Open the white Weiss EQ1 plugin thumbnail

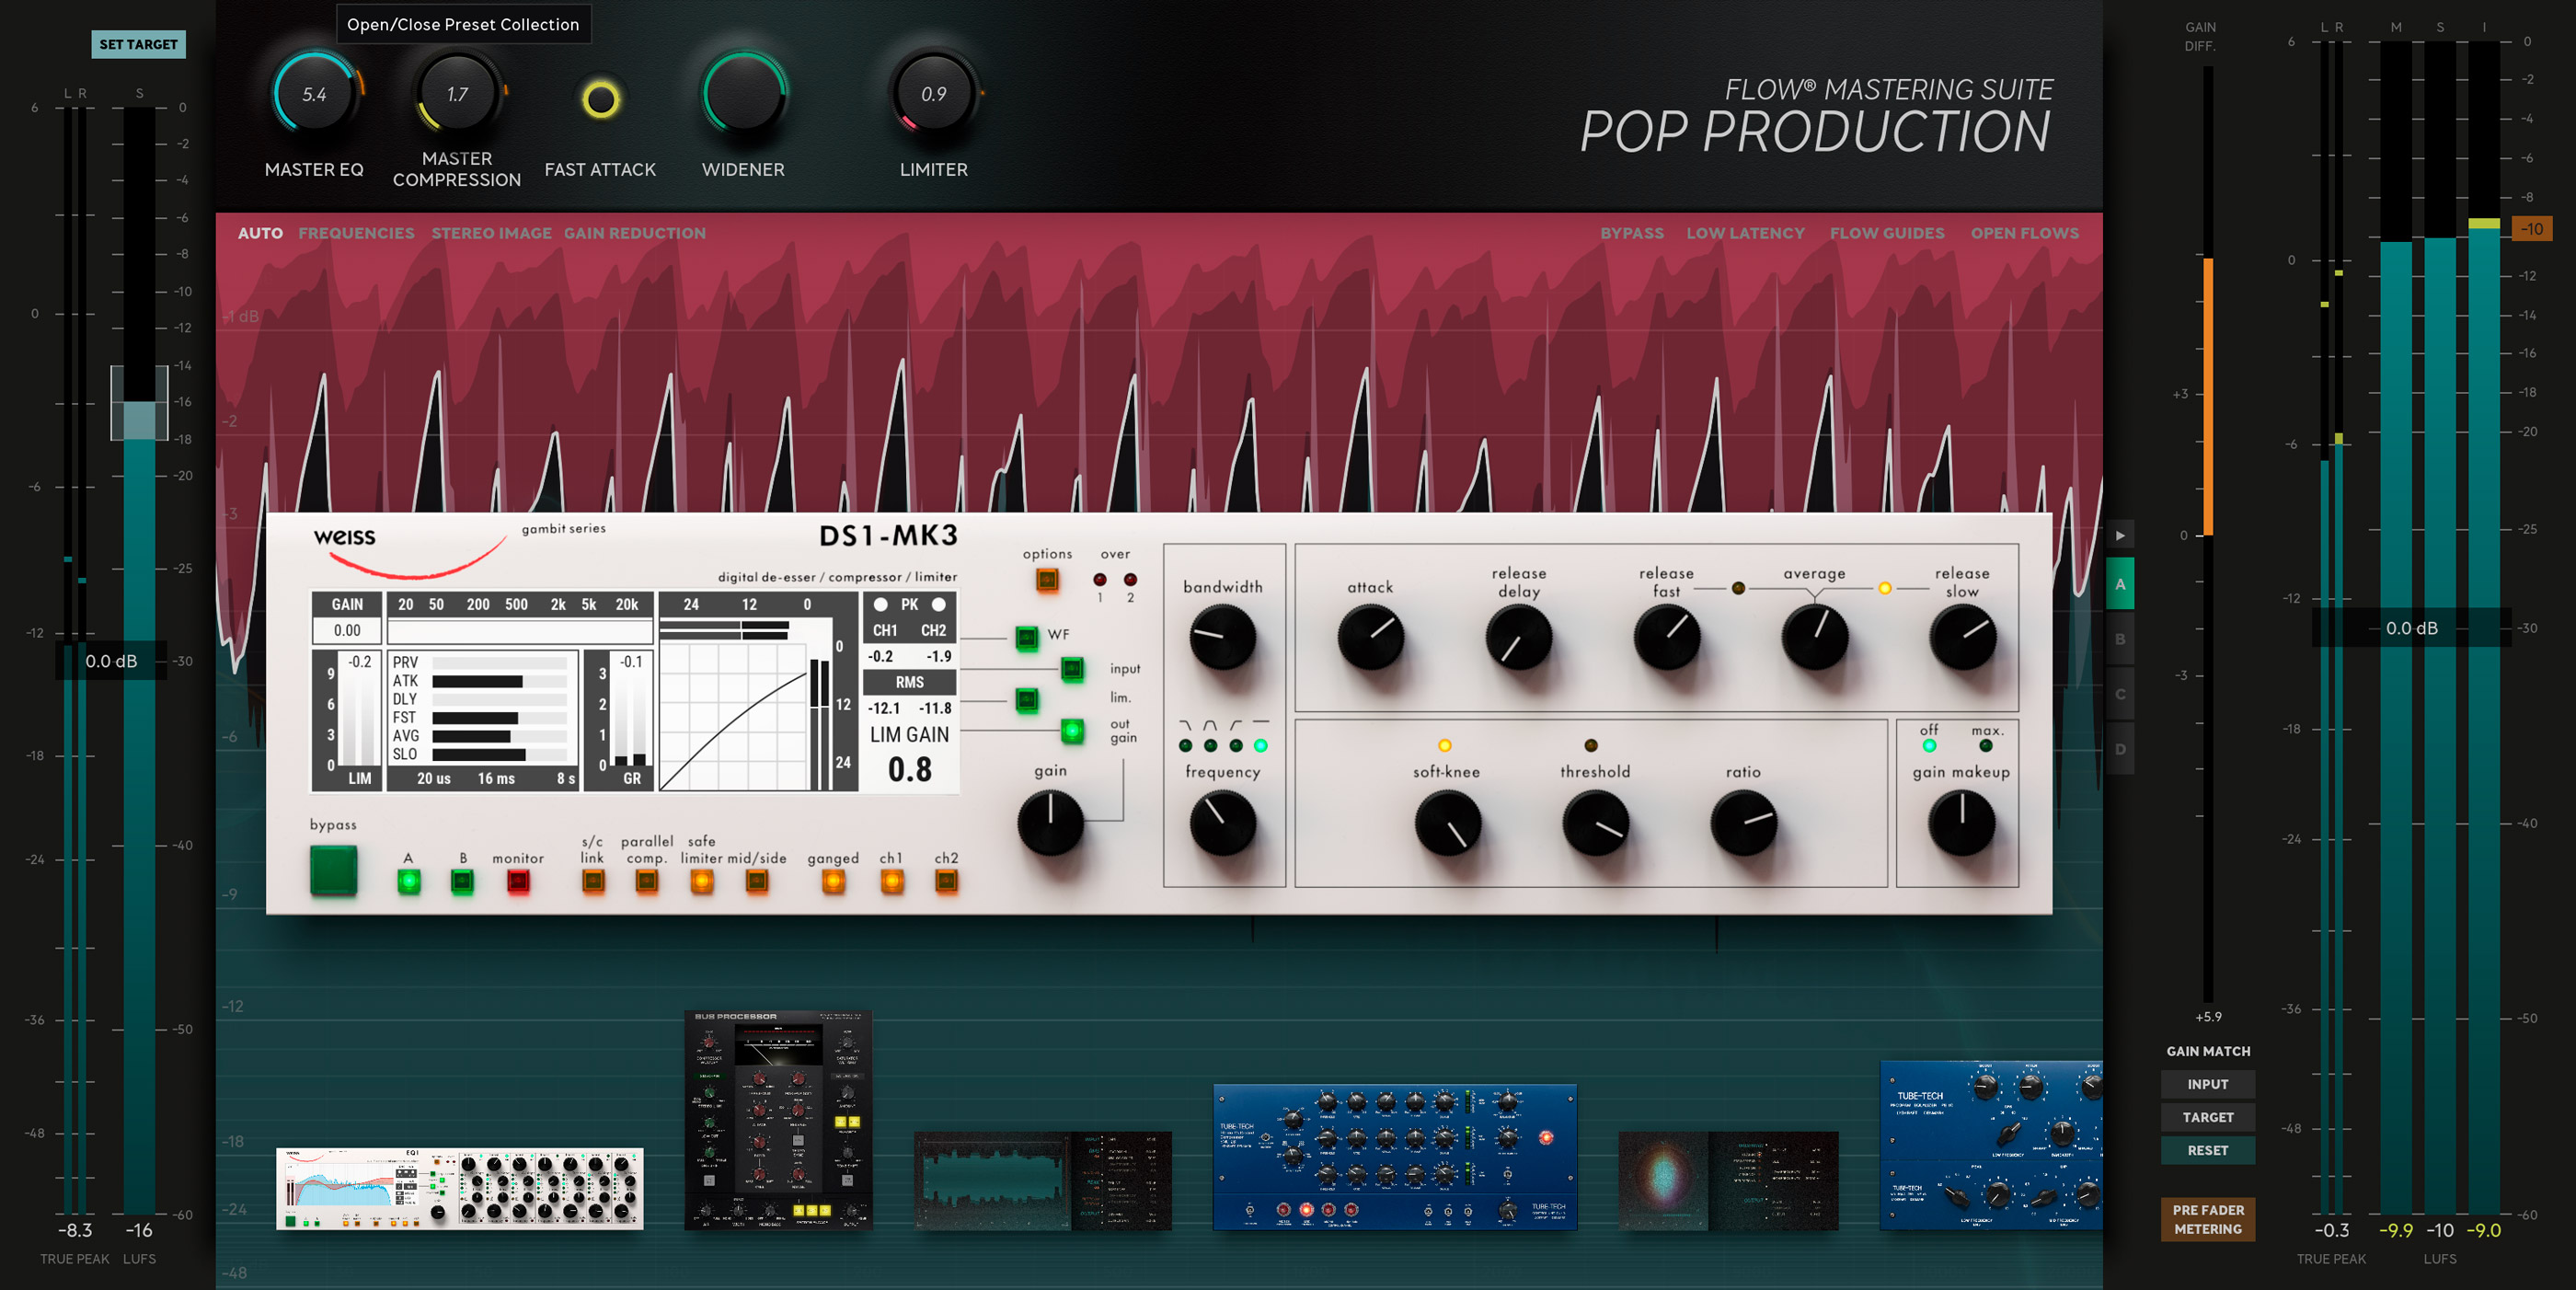460,1188
